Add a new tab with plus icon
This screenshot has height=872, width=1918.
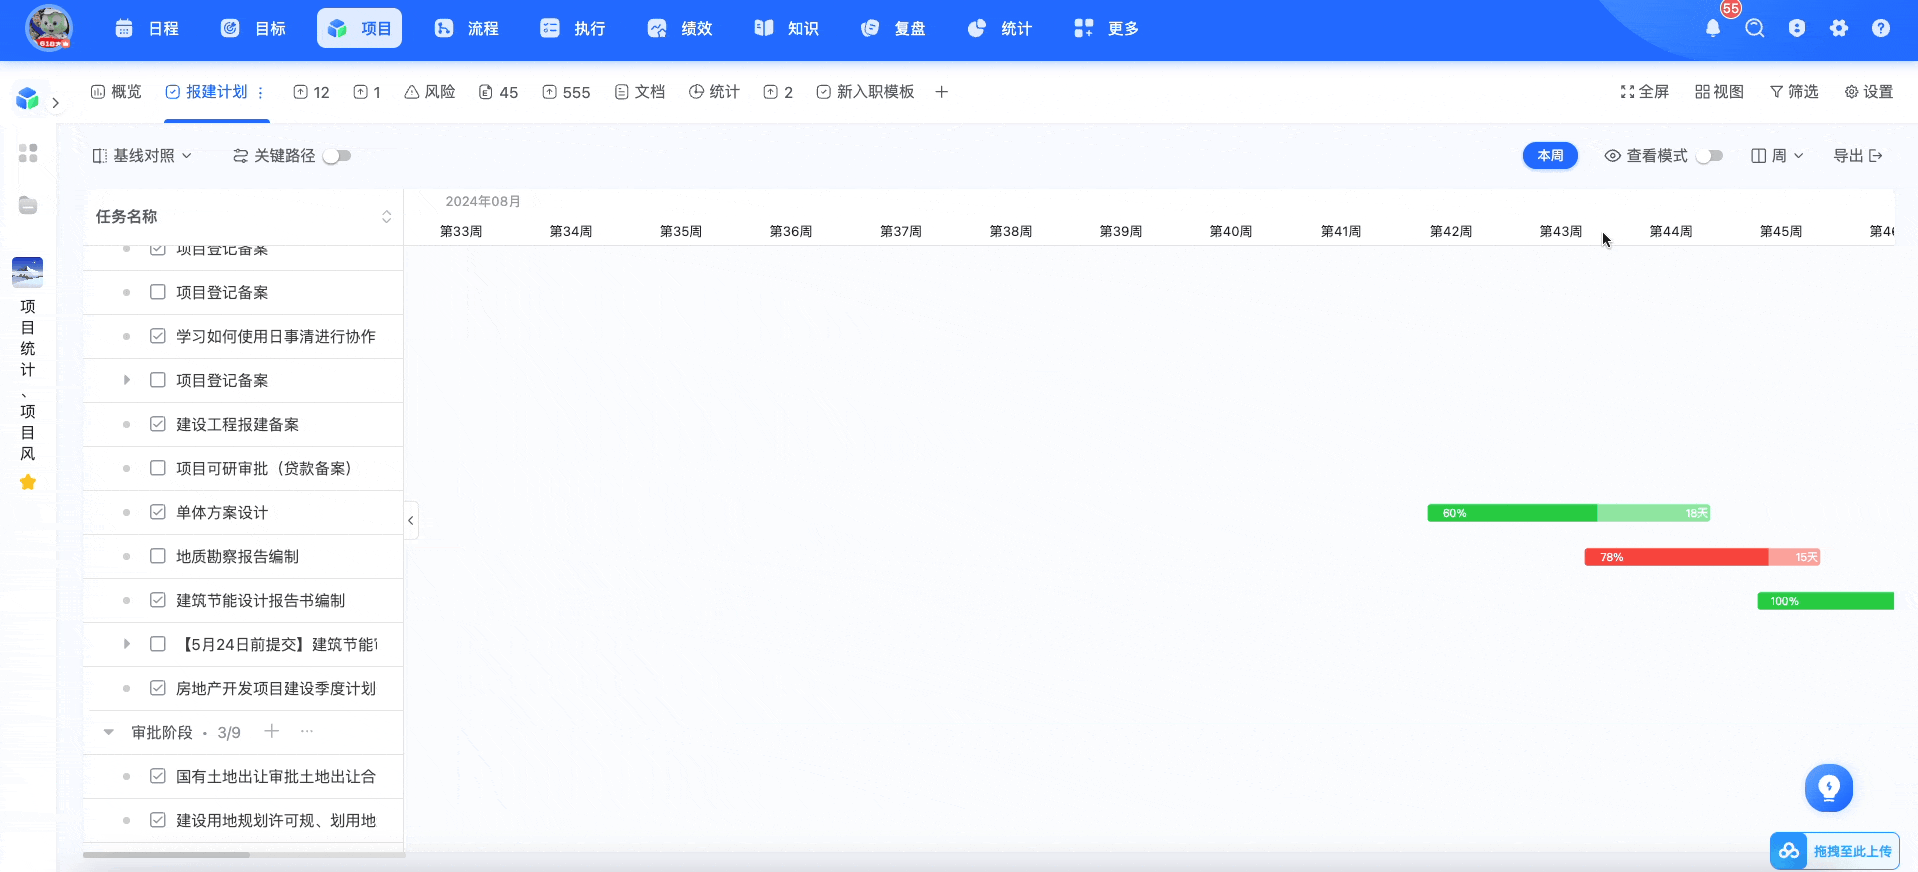pyautogui.click(x=941, y=92)
